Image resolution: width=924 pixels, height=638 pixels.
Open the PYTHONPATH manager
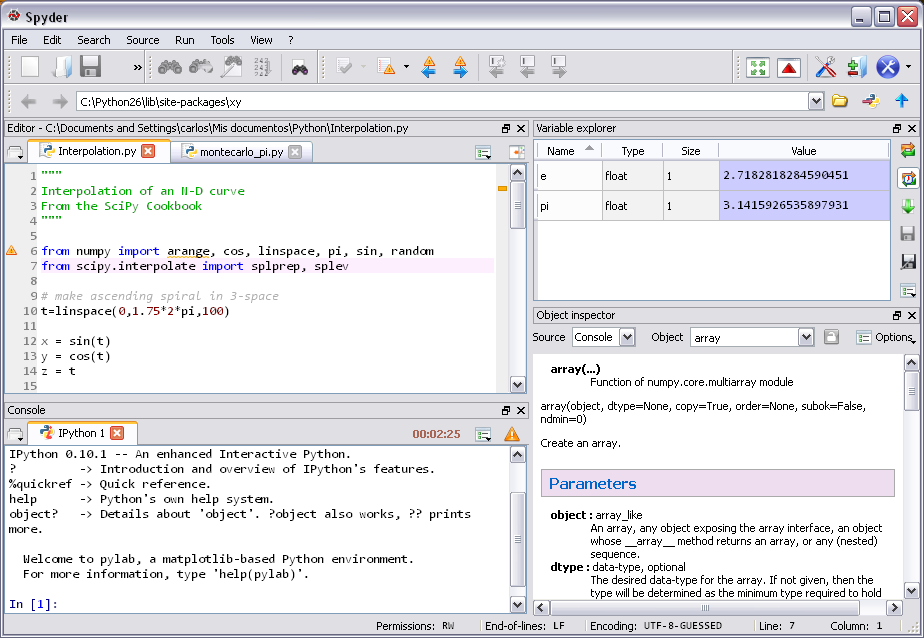click(856, 67)
